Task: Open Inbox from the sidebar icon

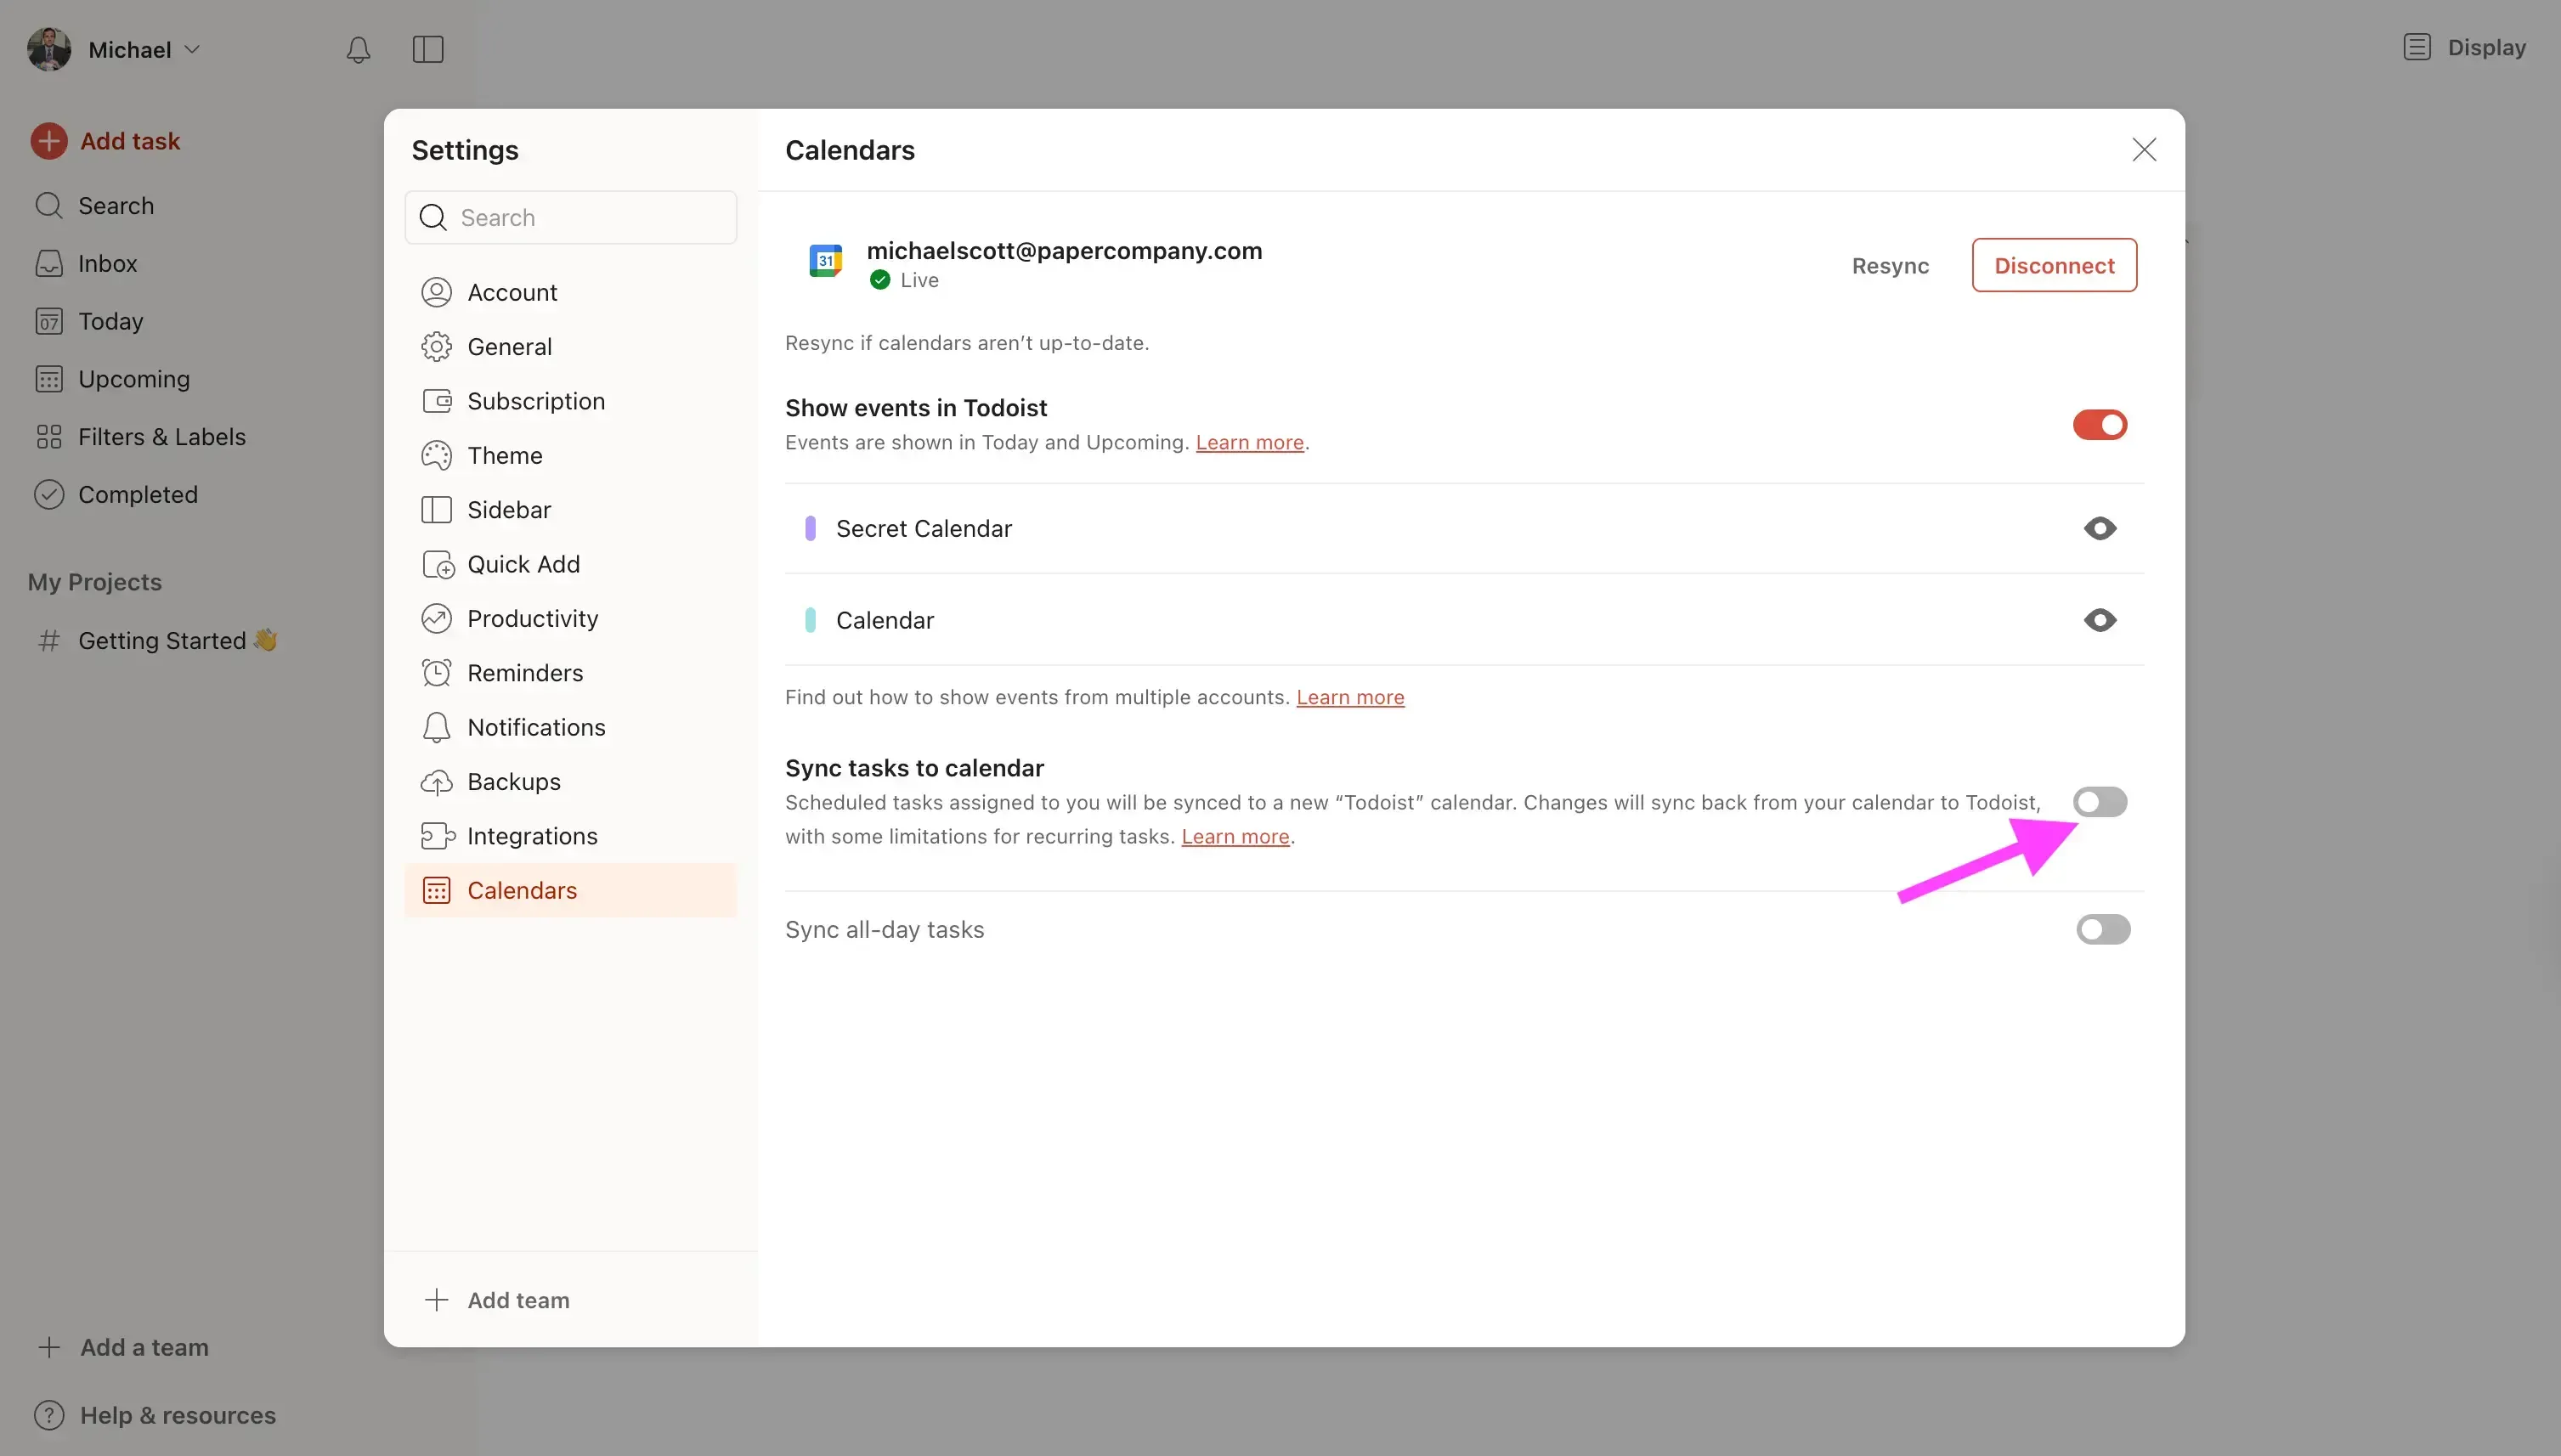Action: (x=49, y=262)
